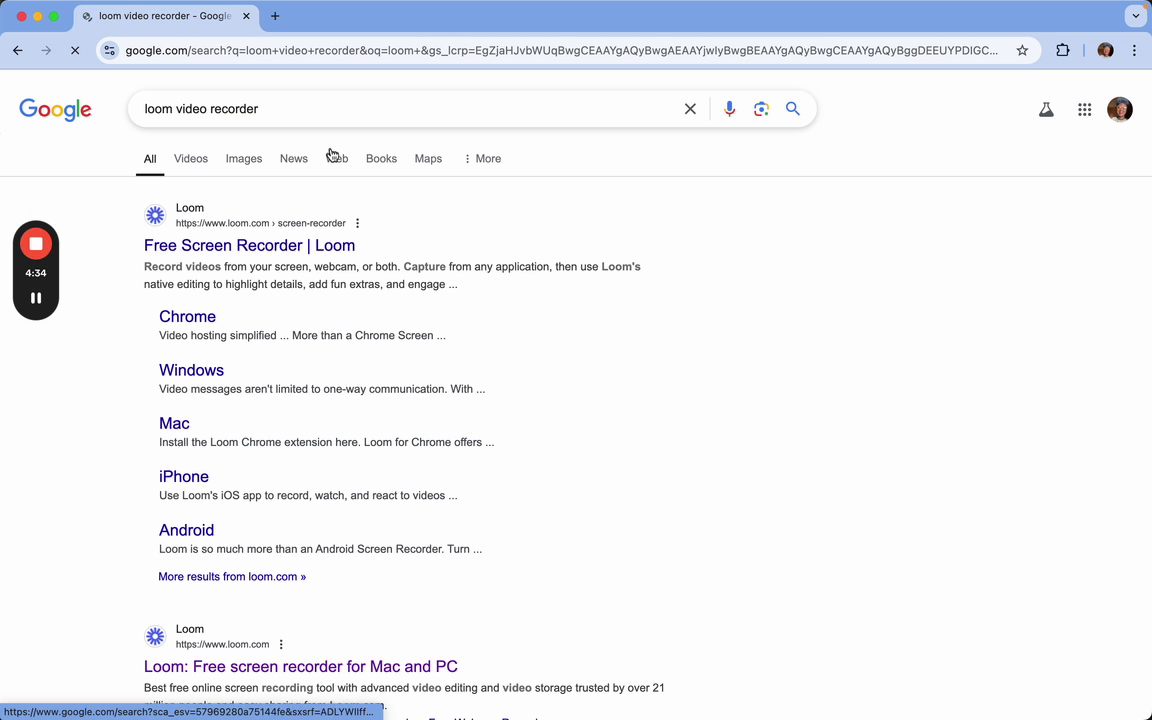Image resolution: width=1152 pixels, height=720 pixels.
Task: Click the Loom favicon of second result
Action: [x=155, y=636]
